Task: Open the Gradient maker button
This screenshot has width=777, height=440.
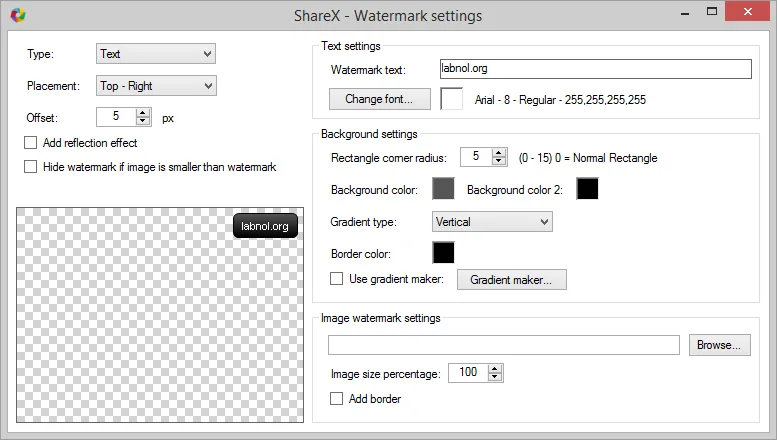Action: point(511,279)
